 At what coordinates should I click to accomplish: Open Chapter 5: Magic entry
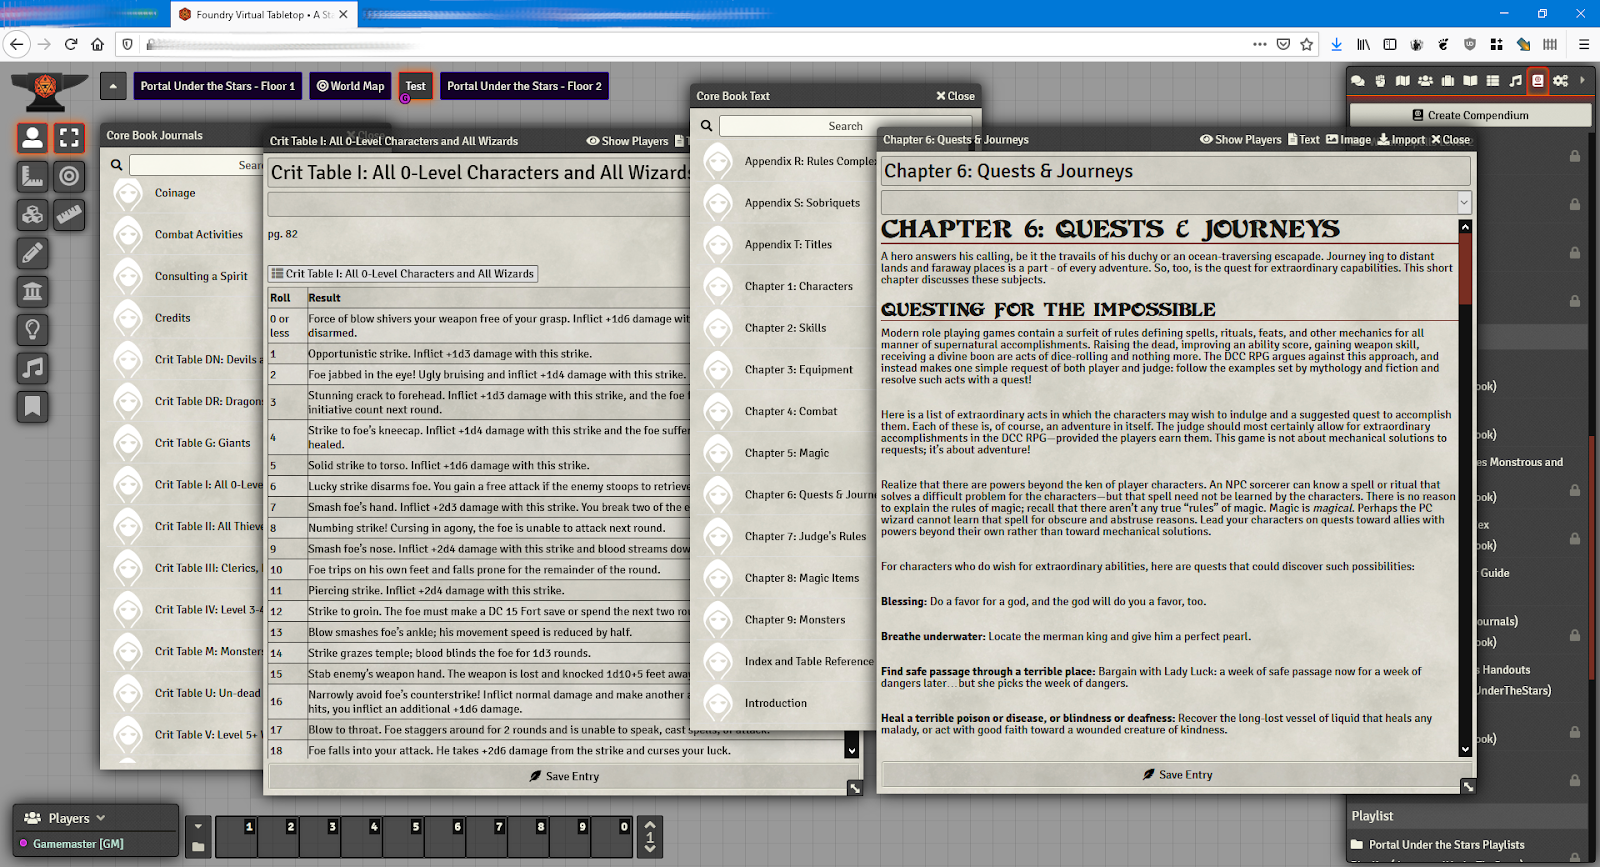pyautogui.click(x=787, y=453)
